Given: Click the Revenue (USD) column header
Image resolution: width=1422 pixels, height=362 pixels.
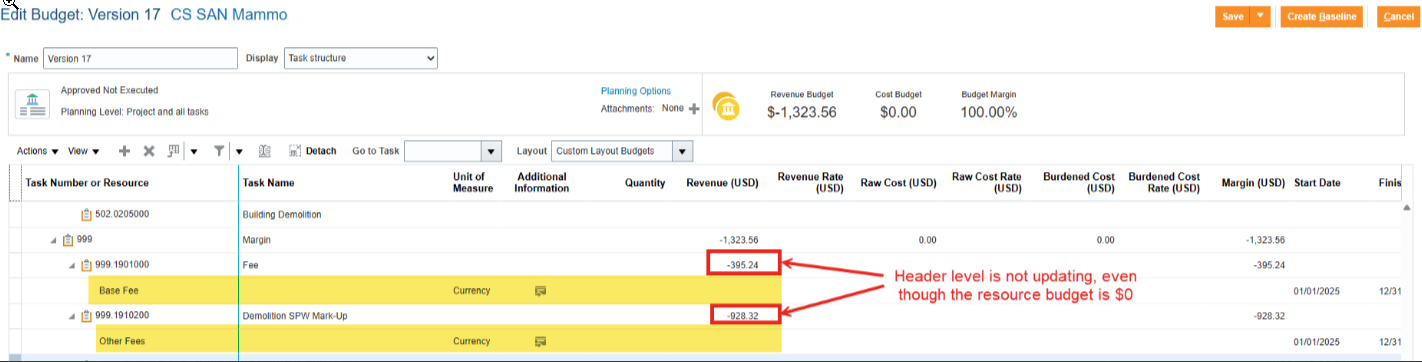Looking at the screenshot, I should 722,183.
